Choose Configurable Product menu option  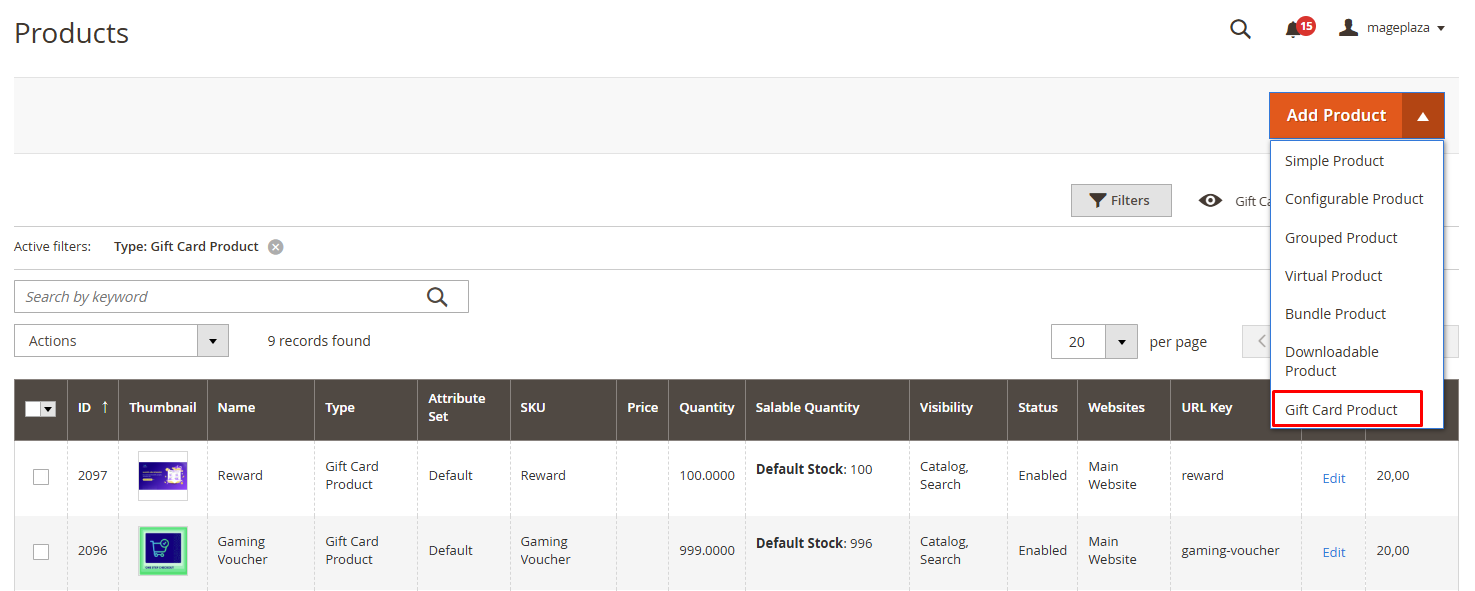pyautogui.click(x=1354, y=199)
